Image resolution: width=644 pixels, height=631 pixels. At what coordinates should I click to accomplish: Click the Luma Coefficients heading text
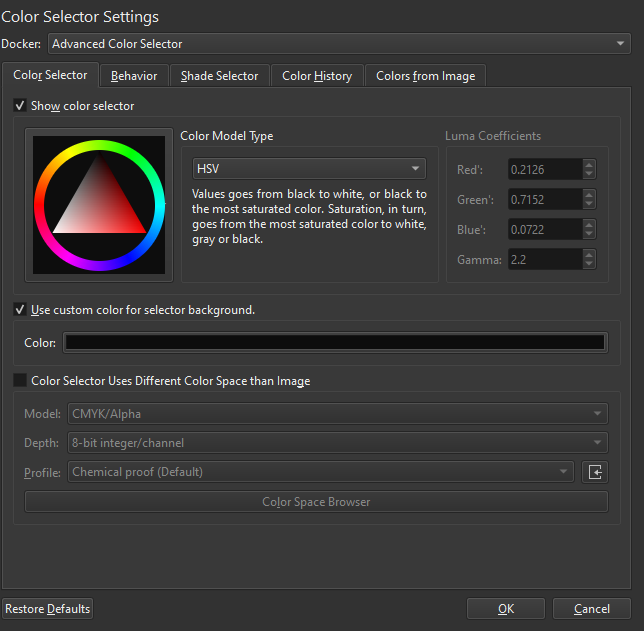[493, 136]
